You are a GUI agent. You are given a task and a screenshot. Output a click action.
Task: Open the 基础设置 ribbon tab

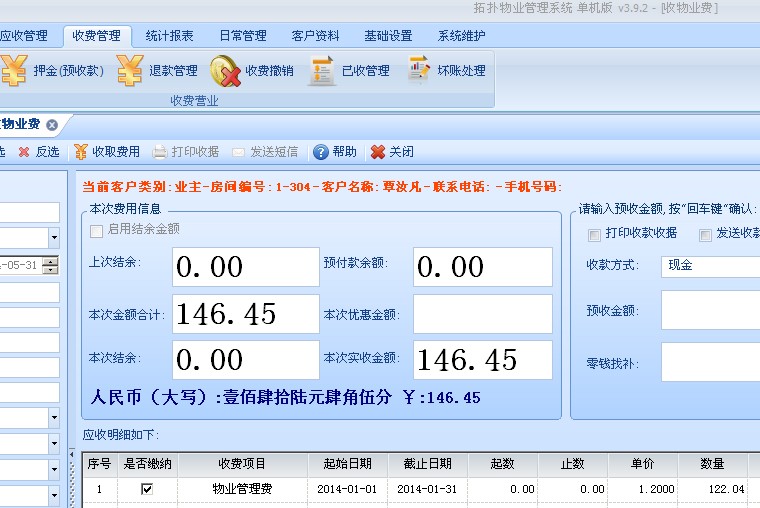[388, 36]
